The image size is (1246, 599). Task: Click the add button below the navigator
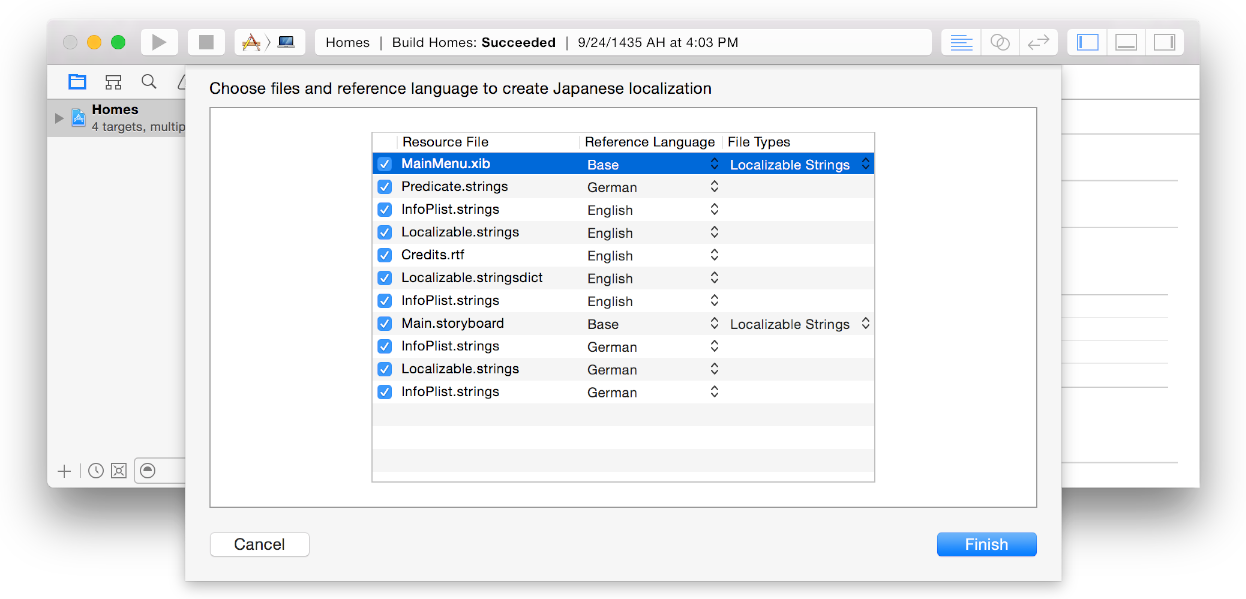point(64,470)
